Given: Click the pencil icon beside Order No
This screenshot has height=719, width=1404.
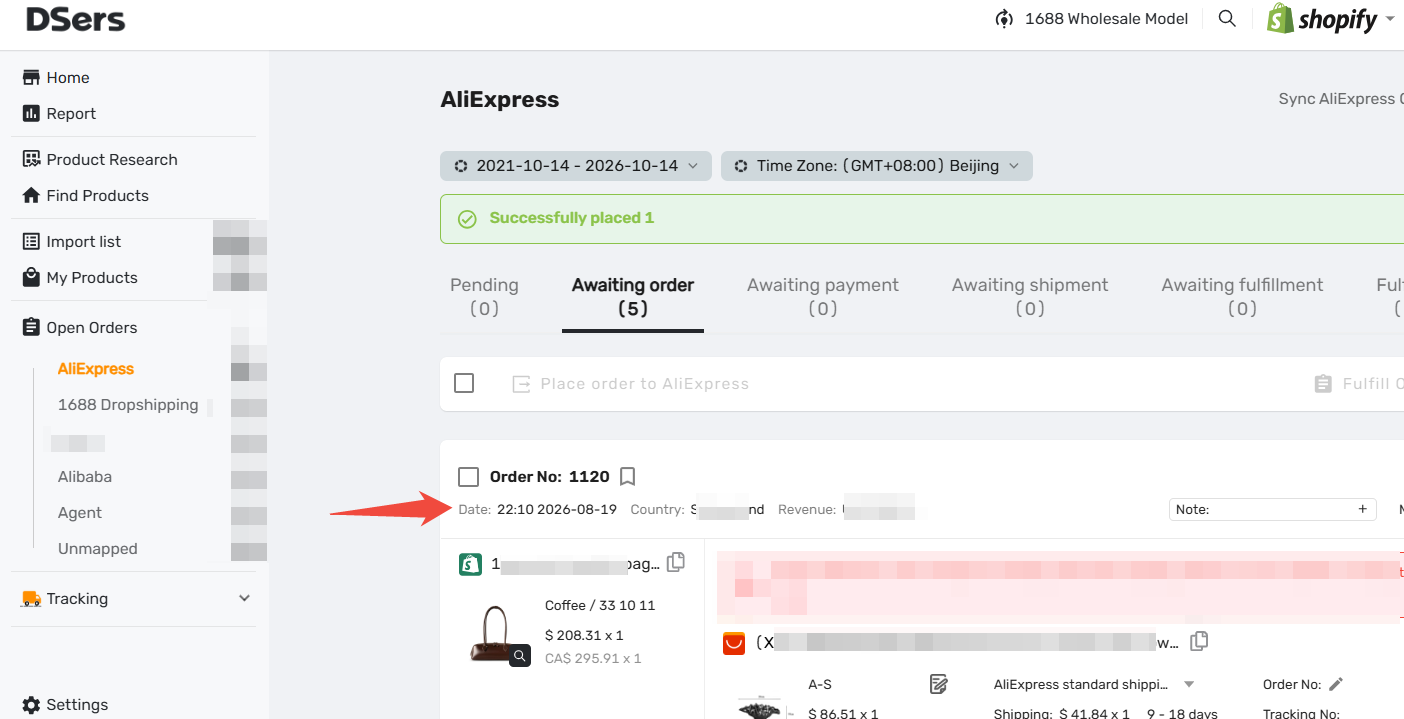Looking at the screenshot, I should point(1336,684).
